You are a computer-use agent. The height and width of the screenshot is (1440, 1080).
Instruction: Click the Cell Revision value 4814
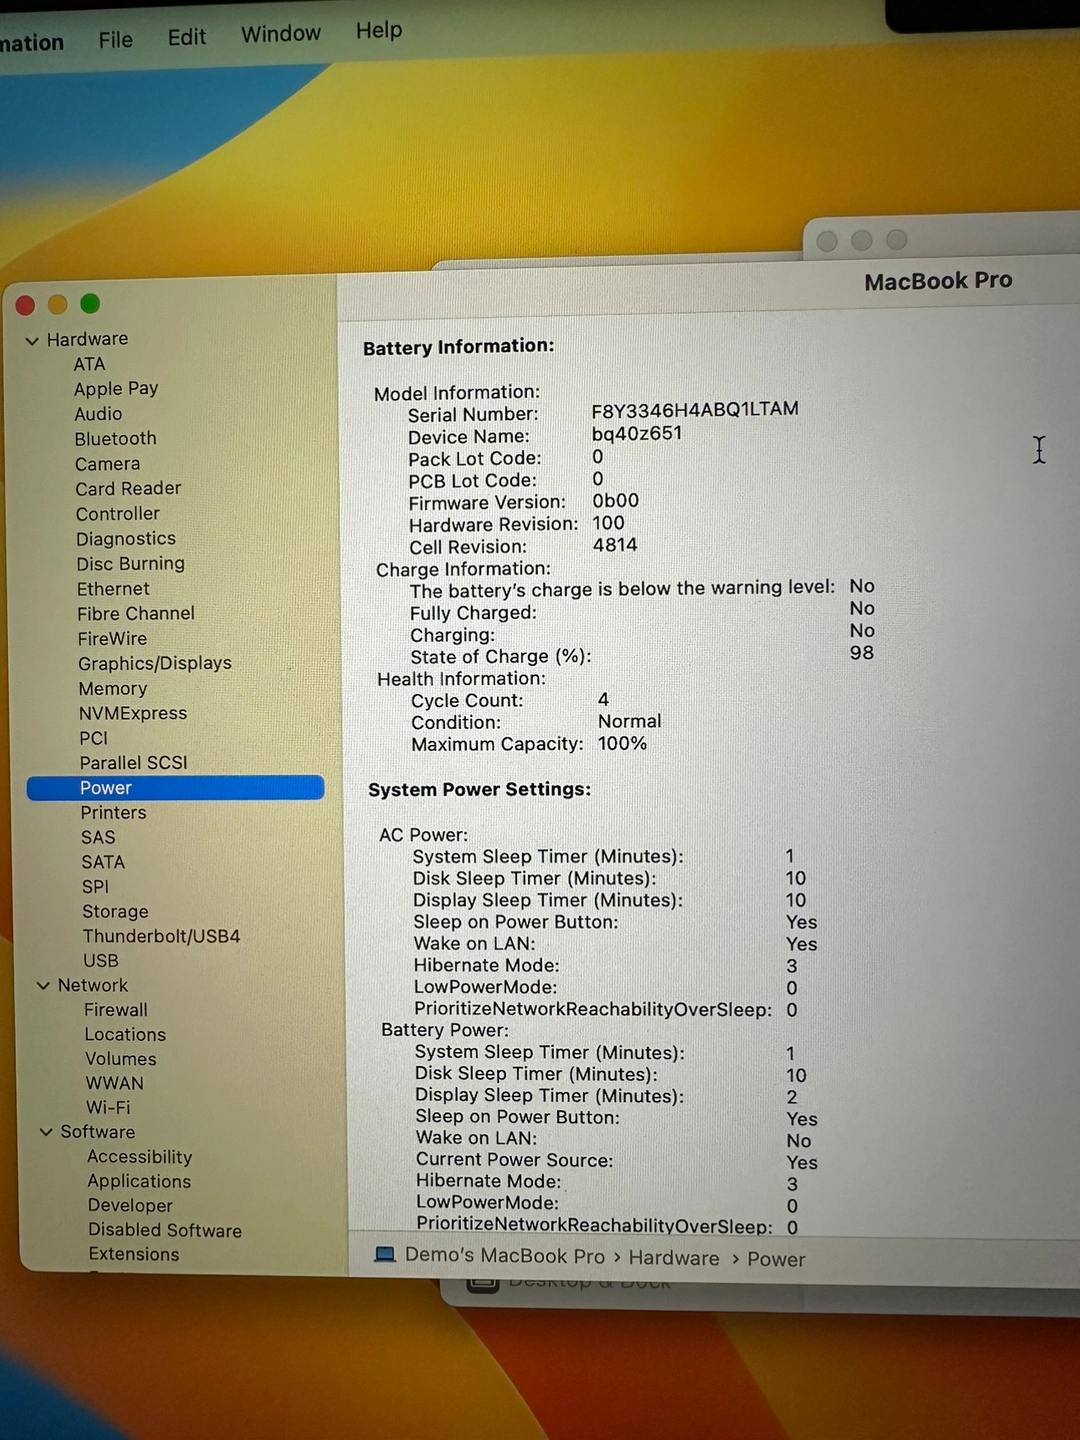(615, 545)
